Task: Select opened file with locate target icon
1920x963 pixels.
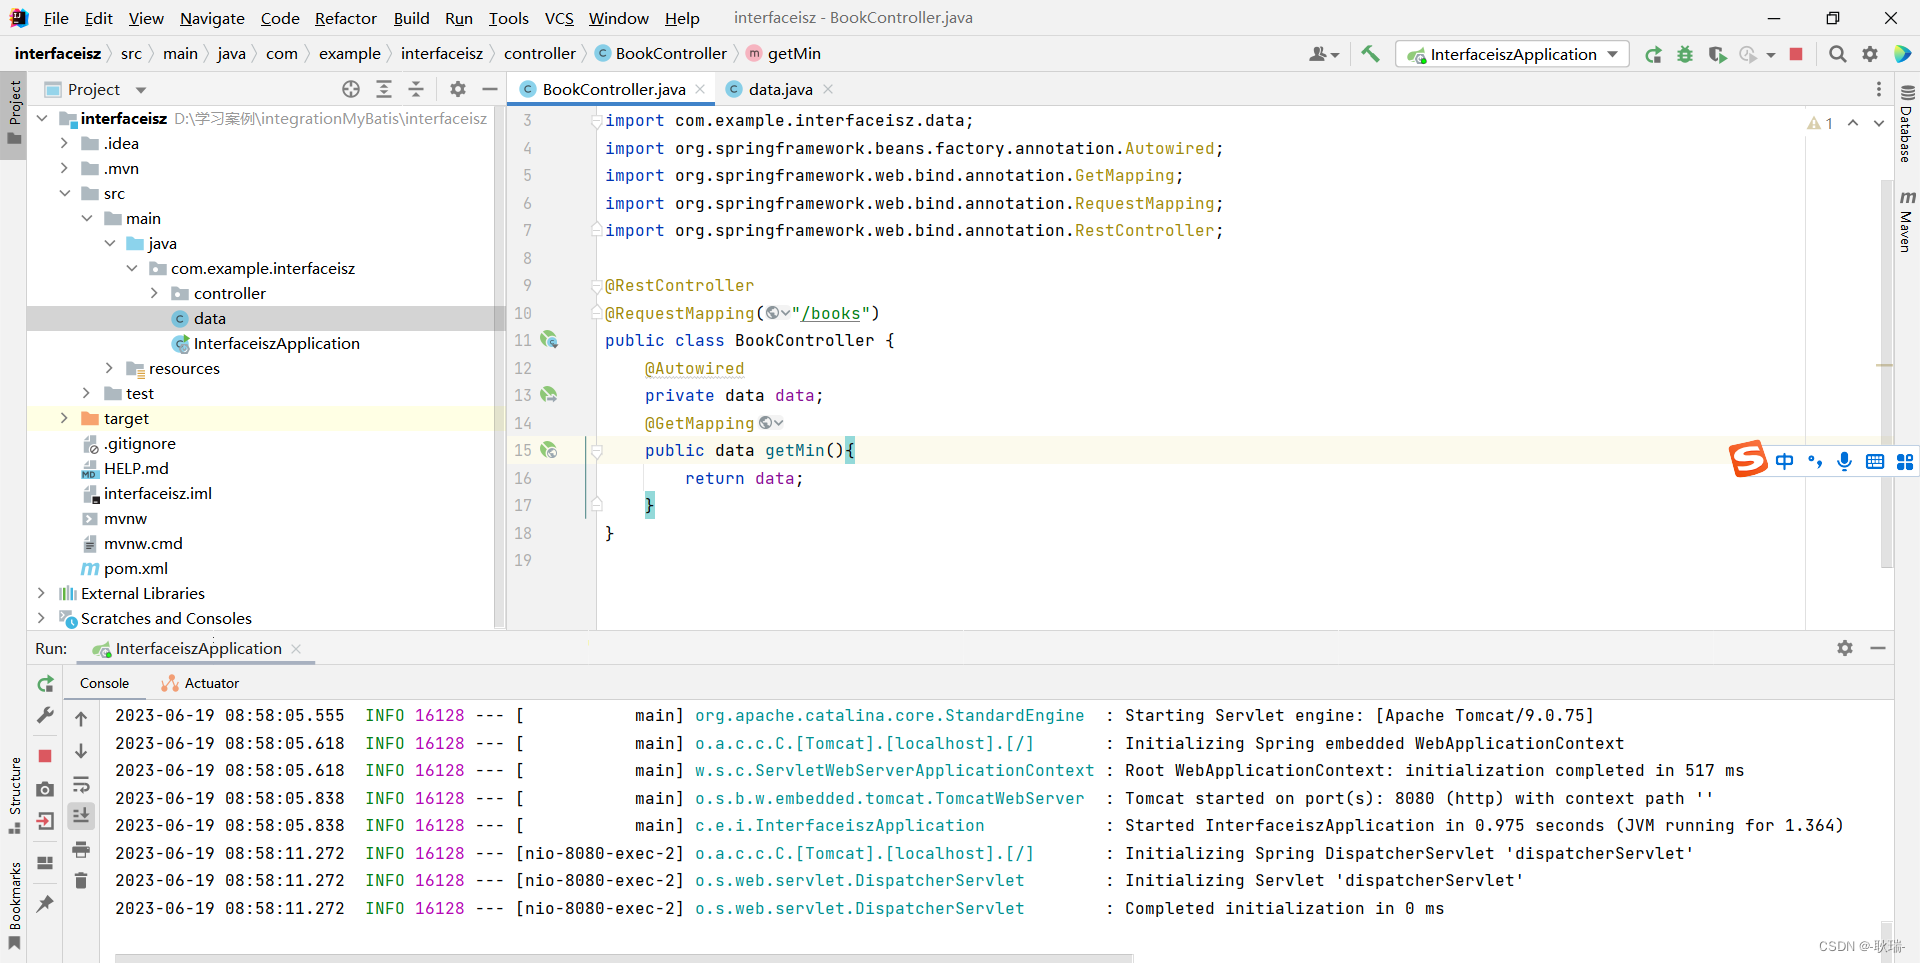Action: coord(351,89)
